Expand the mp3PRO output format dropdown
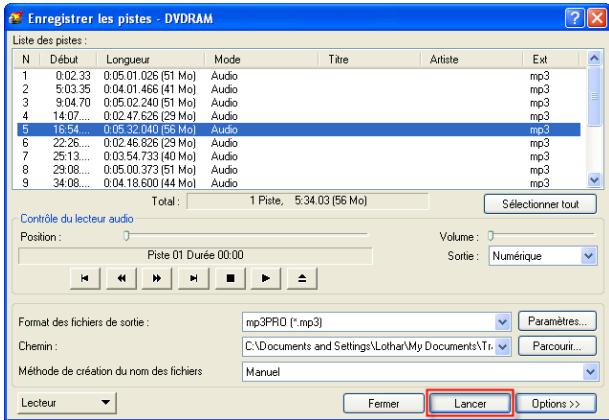The image size is (609, 420). pyautogui.click(x=503, y=322)
